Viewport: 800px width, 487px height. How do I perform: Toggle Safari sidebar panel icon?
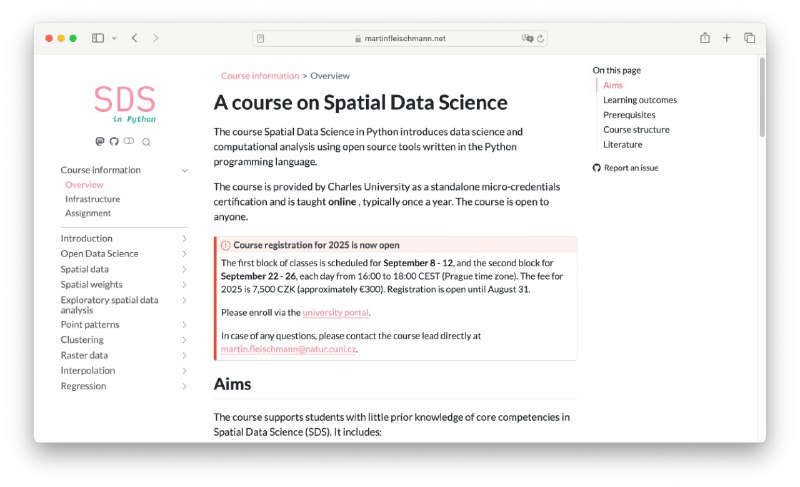tap(98, 38)
